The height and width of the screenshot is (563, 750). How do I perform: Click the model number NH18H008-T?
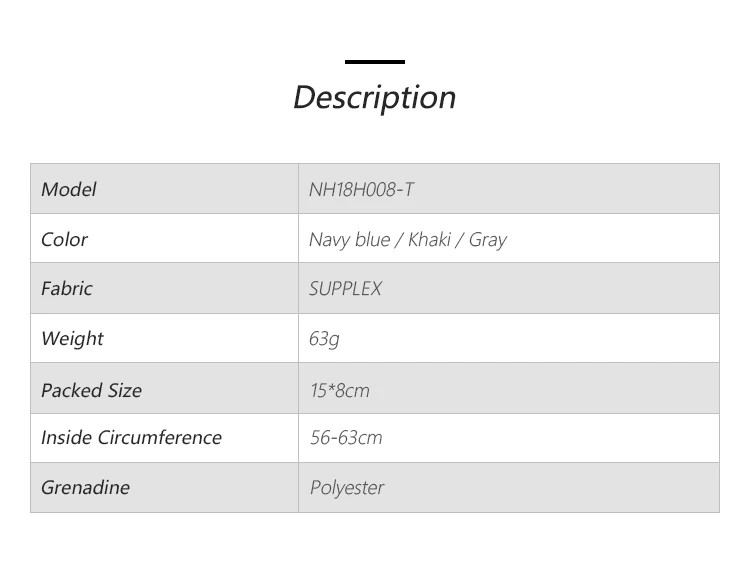[x=361, y=189]
